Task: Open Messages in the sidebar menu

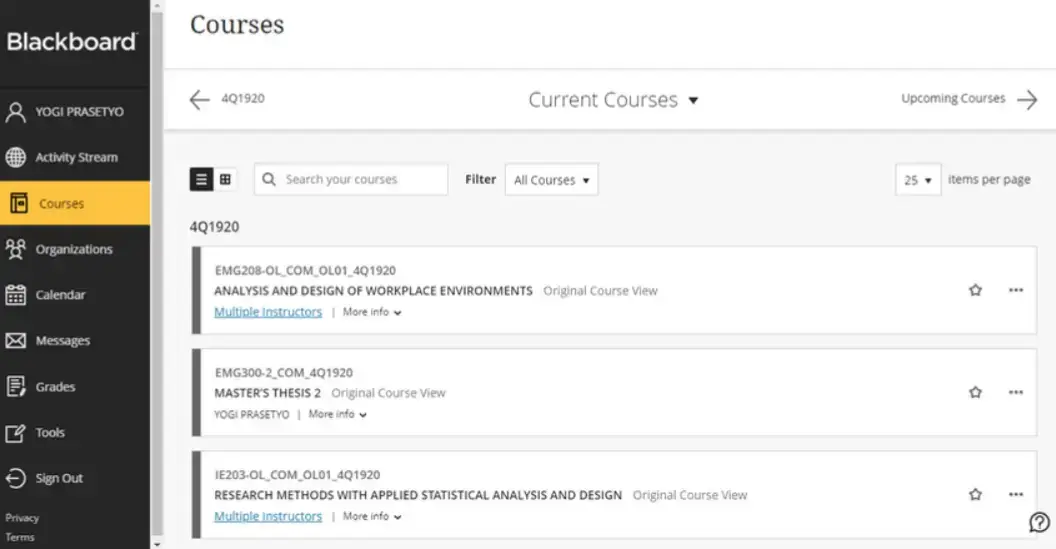Action: coord(75,341)
